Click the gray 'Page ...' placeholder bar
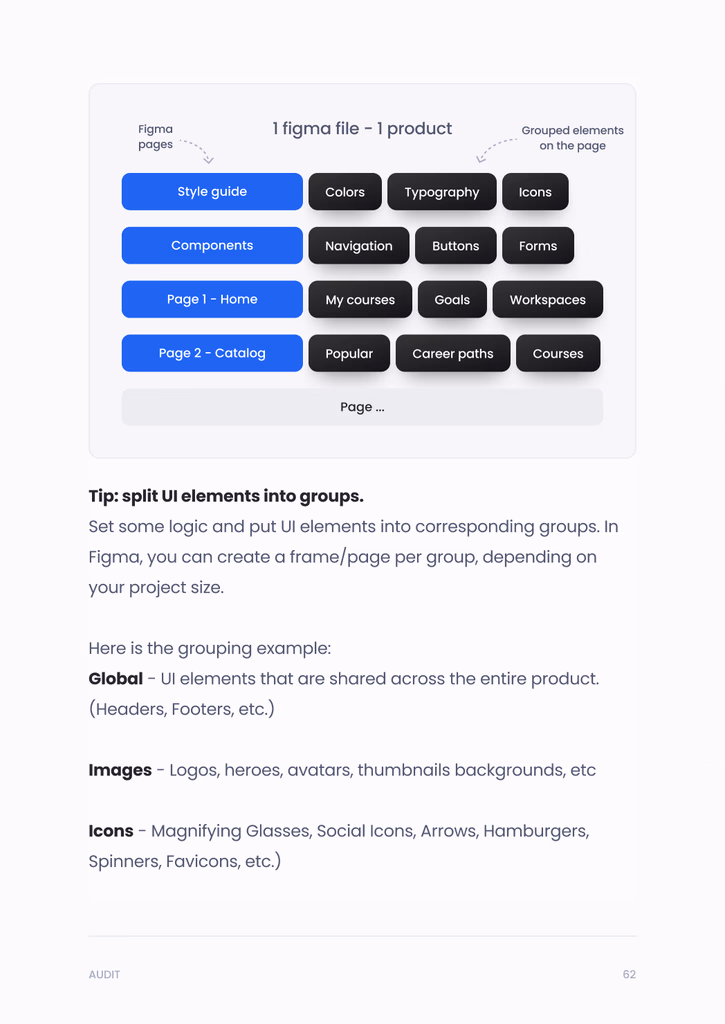This screenshot has width=725, height=1024. tap(362, 407)
